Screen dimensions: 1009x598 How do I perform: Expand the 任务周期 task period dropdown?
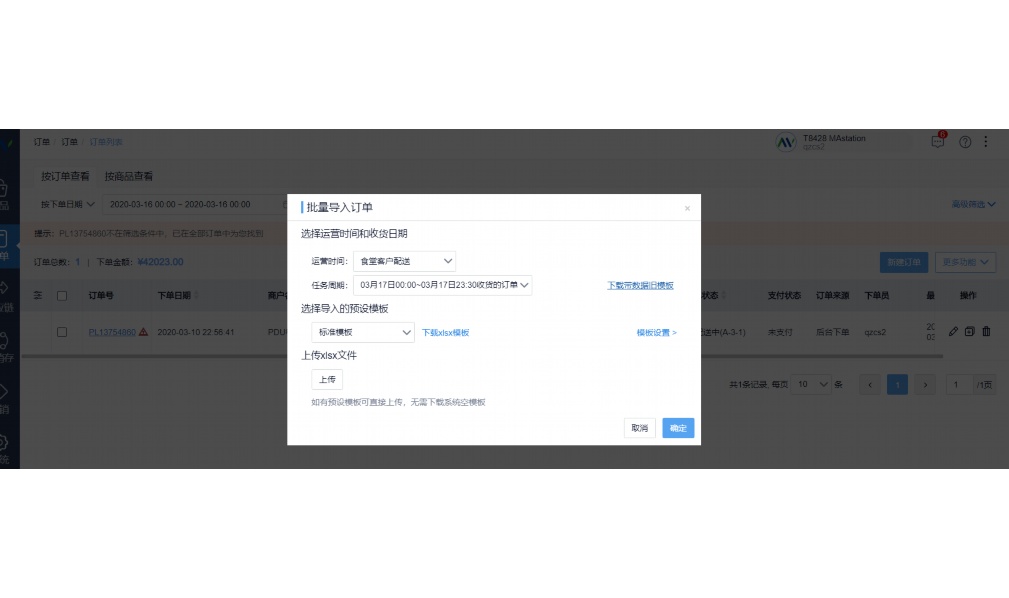click(x=442, y=285)
